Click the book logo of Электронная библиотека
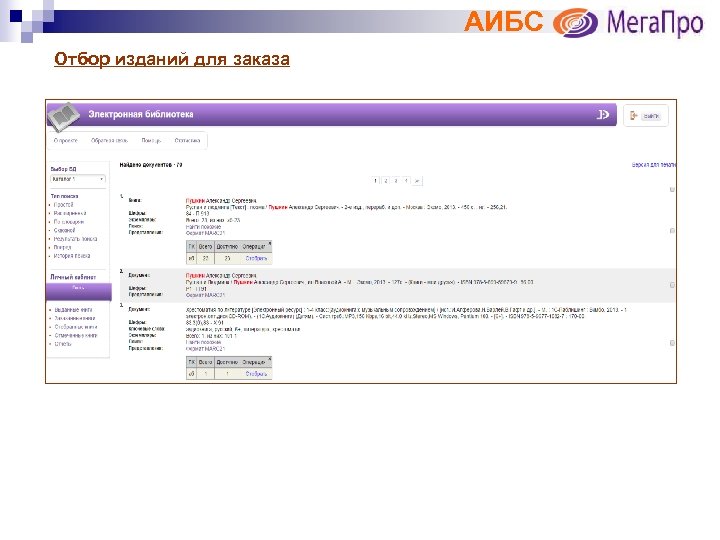Image resolution: width=720 pixels, height=540 pixels. pyautogui.click(x=64, y=115)
